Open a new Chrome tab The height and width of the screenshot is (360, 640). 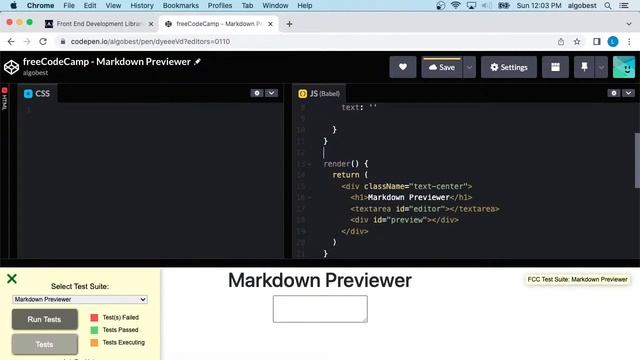pyautogui.click(x=289, y=24)
